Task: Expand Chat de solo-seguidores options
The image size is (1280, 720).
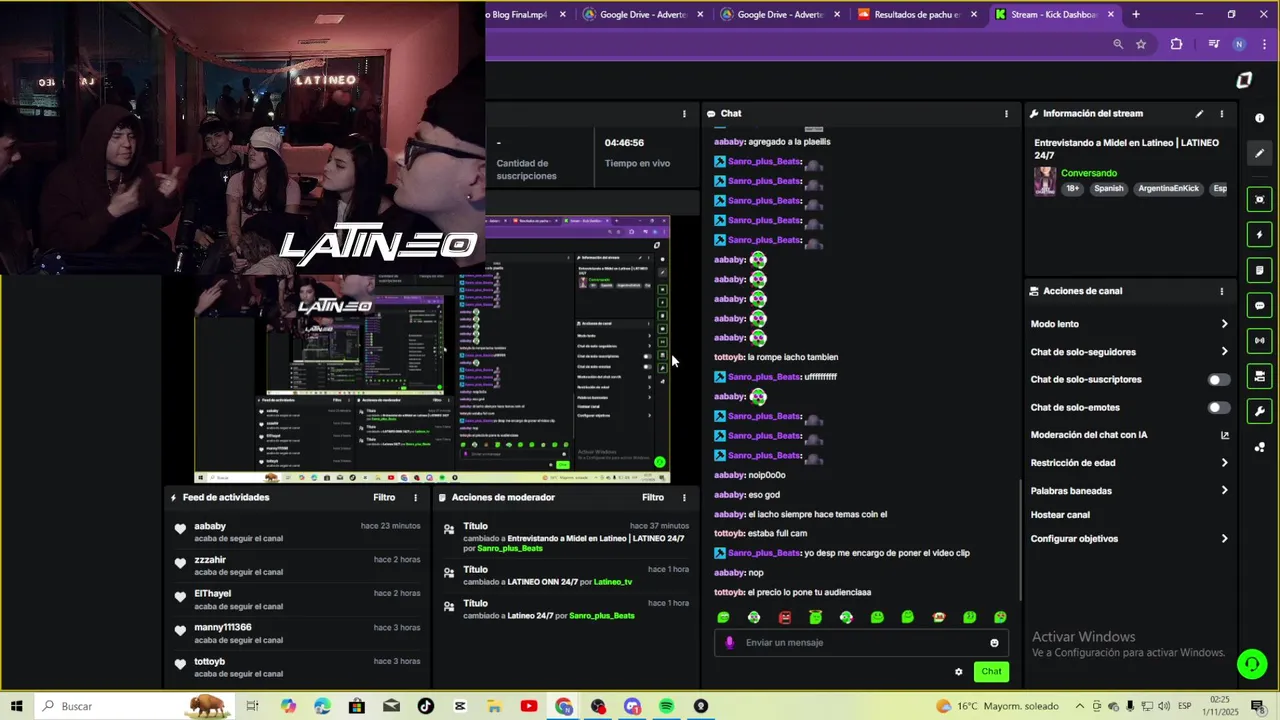Action: tap(1224, 352)
